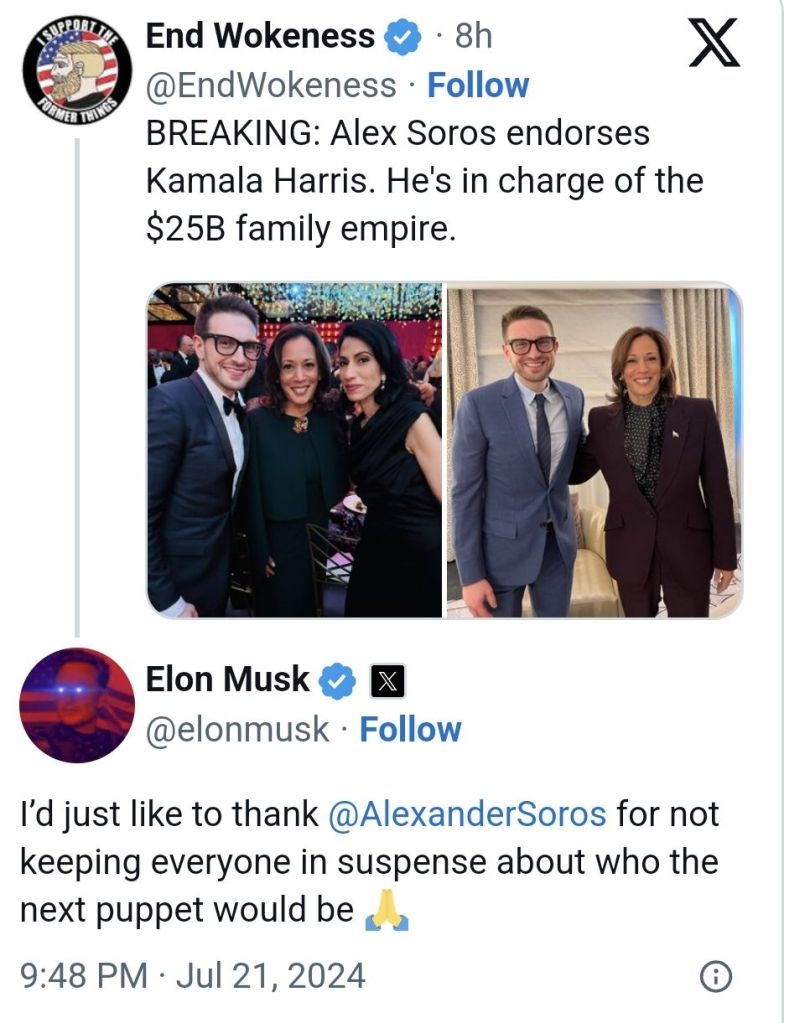The width and height of the screenshot is (810, 1023).
Task: Click Elon Musk's blue verified badge
Action: 338,681
